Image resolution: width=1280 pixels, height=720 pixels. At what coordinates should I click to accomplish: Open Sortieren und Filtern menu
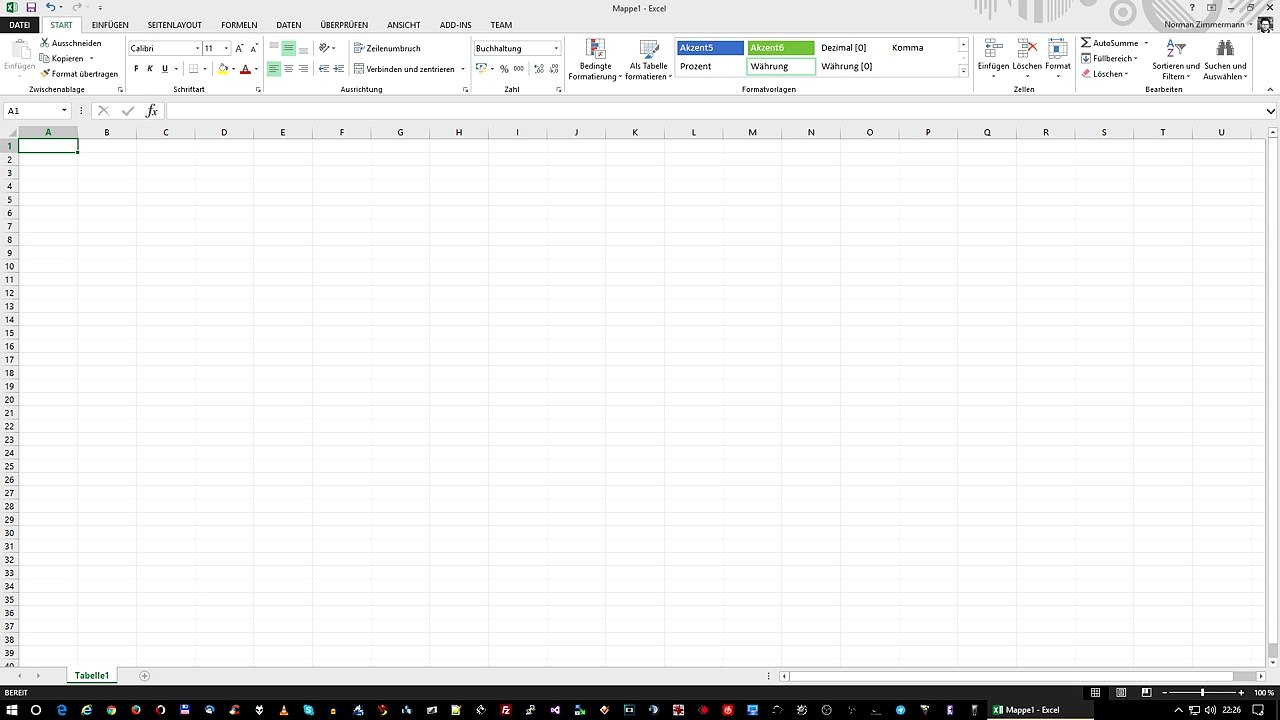[x=1176, y=60]
